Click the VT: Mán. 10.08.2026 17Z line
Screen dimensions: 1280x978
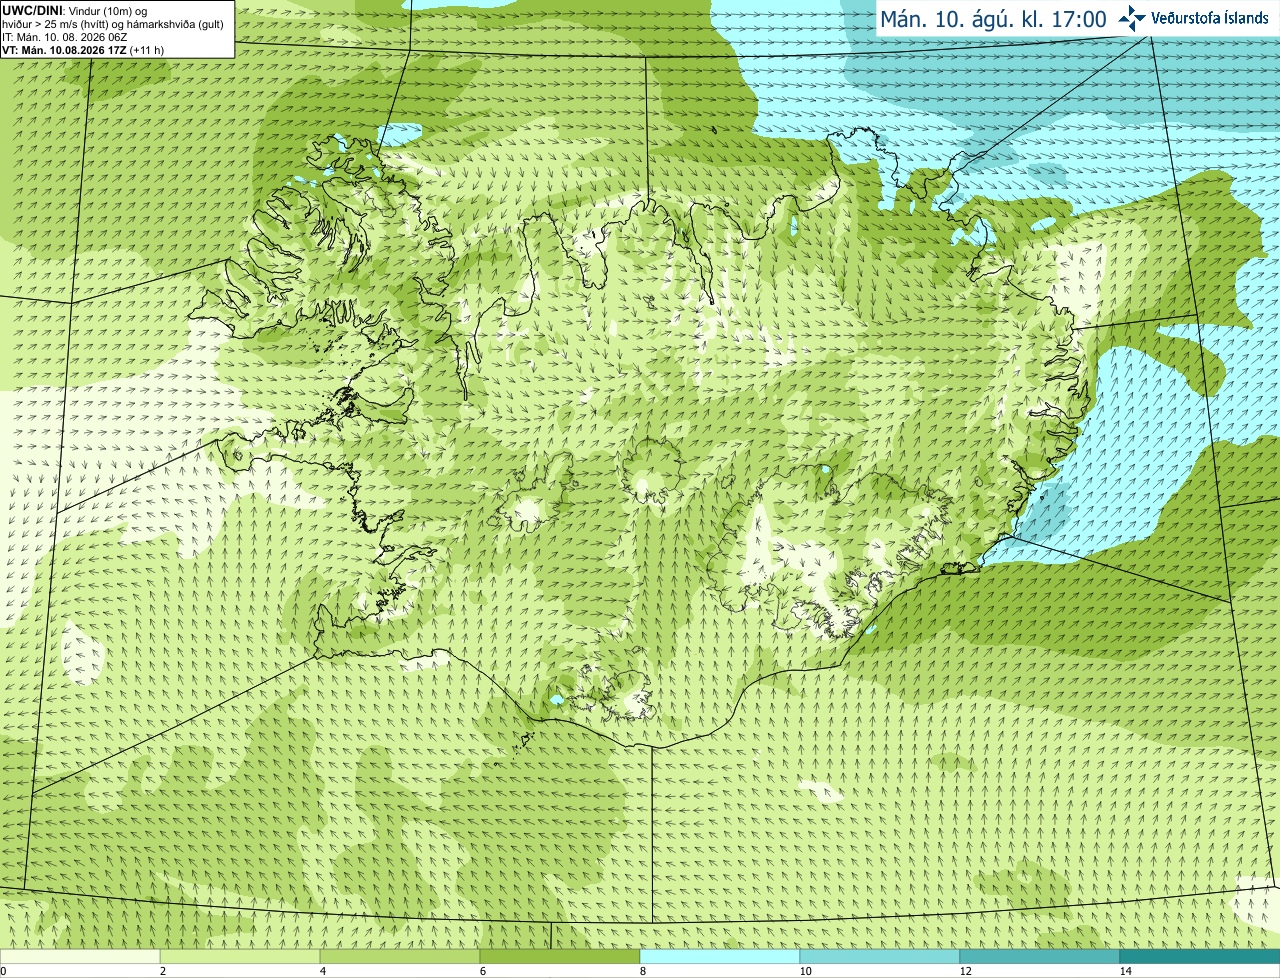(84, 50)
